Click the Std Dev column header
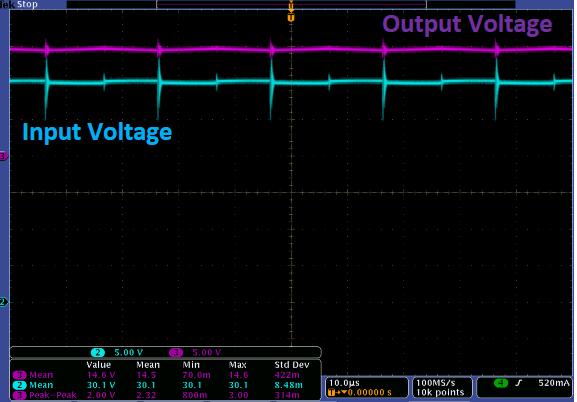 point(292,365)
